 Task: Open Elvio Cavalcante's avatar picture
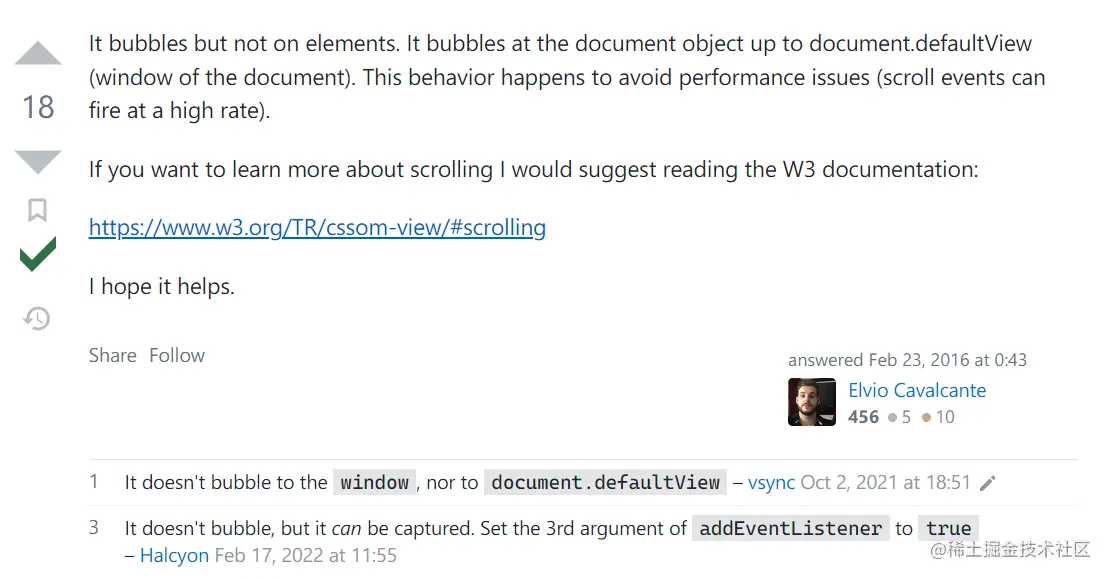coord(812,402)
